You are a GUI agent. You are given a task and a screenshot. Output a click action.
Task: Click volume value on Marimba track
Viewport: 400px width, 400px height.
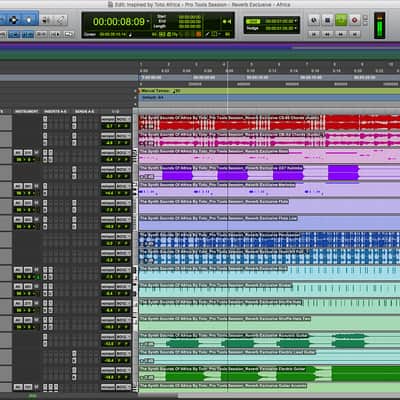[x=109, y=193]
